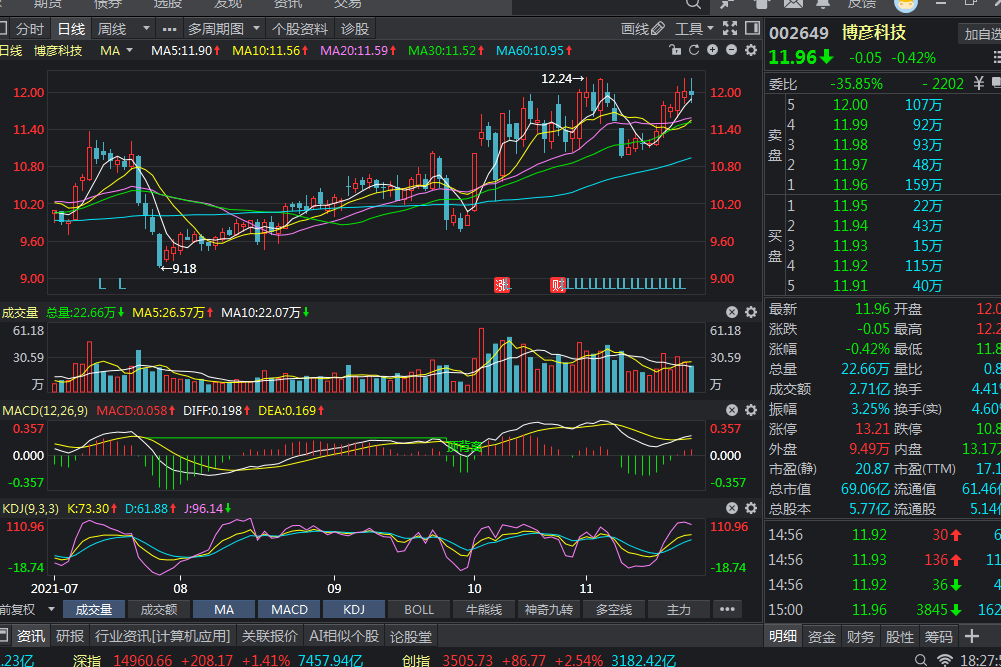Screen dimensions: 1001x667
Task: Click the 加自选 add to watchlist button
Action: 980,34
